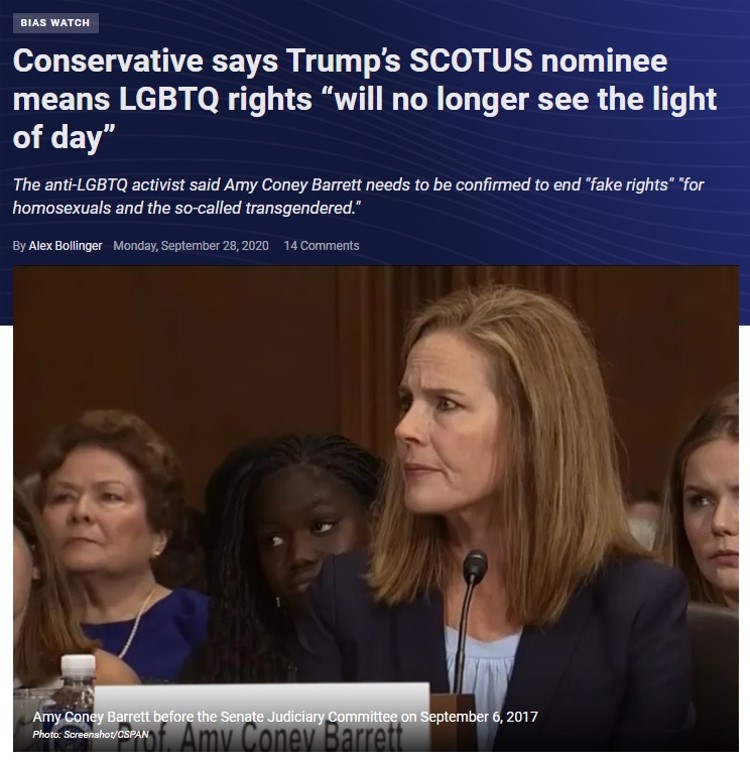This screenshot has width=750, height=762.
Task: Open the BIAS WATCH category tag
Action: click(55, 23)
